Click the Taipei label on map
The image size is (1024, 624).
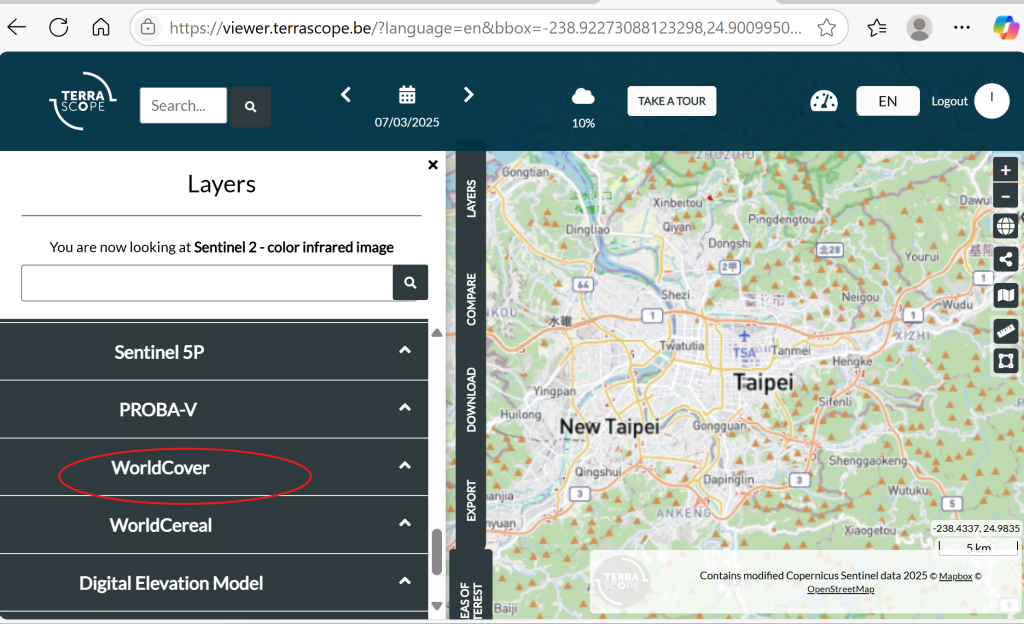[x=763, y=382]
